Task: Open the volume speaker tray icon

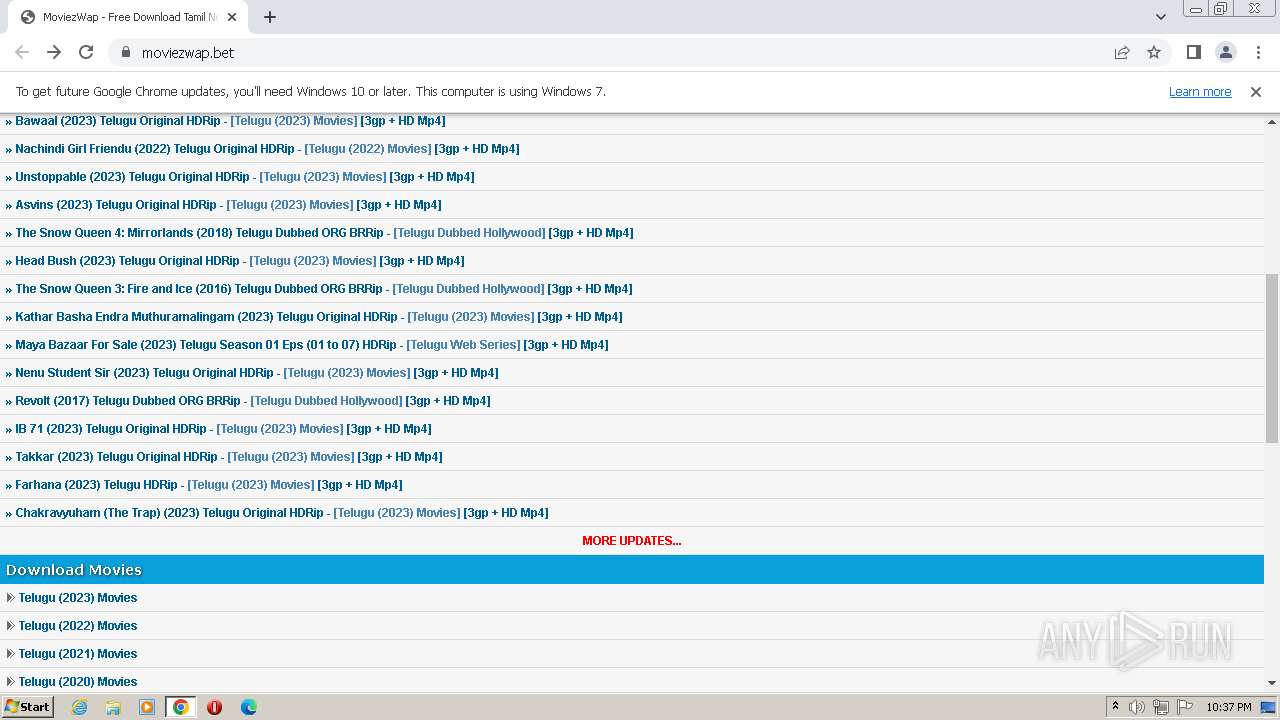Action: (1137, 707)
